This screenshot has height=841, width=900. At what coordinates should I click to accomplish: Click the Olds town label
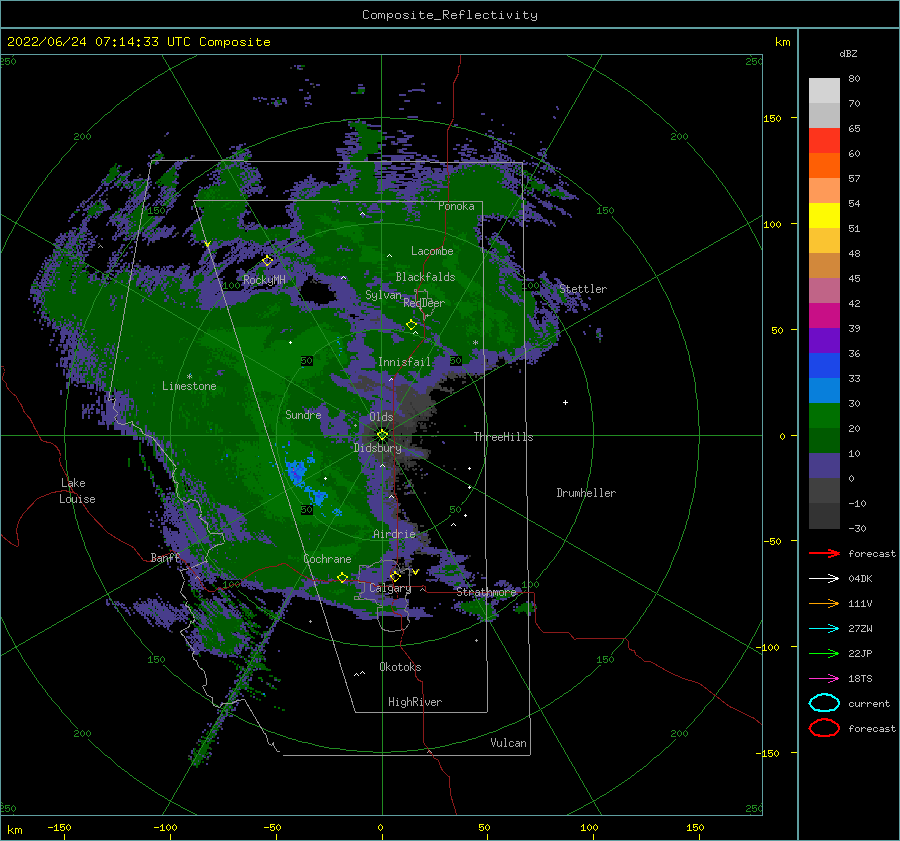[x=381, y=417]
